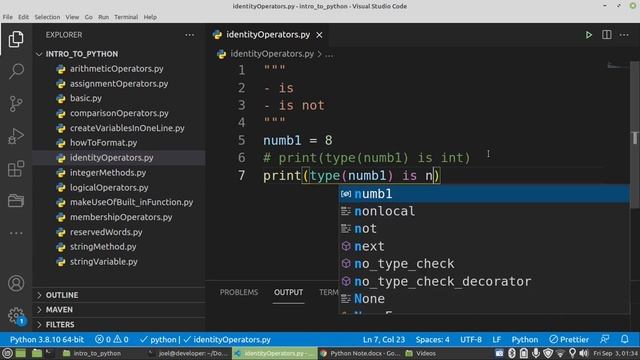Choose next autocomplete suggestion
This screenshot has width=640, height=360.
pos(484,247)
